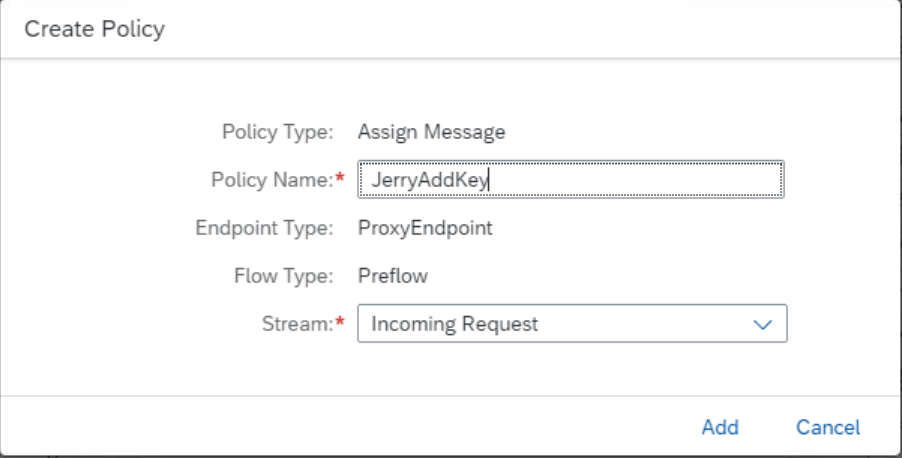Dismiss dialog with the Cancel button
The width and height of the screenshot is (902, 458).
pyautogui.click(x=827, y=427)
